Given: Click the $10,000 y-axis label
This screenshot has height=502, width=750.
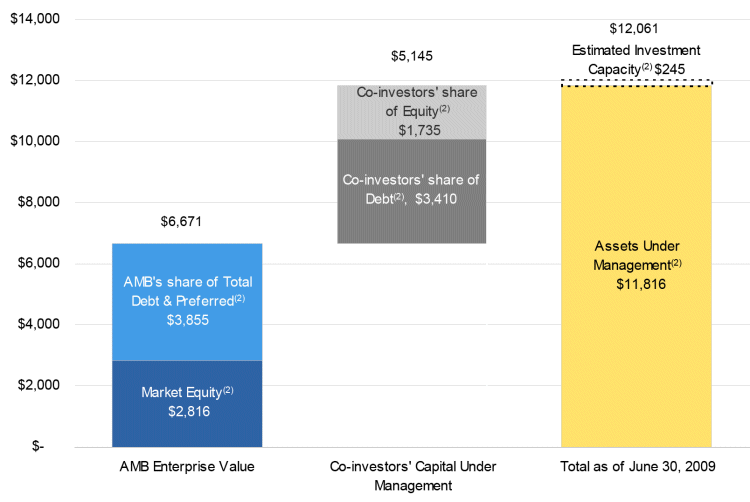Looking at the screenshot, I should (34, 141).
